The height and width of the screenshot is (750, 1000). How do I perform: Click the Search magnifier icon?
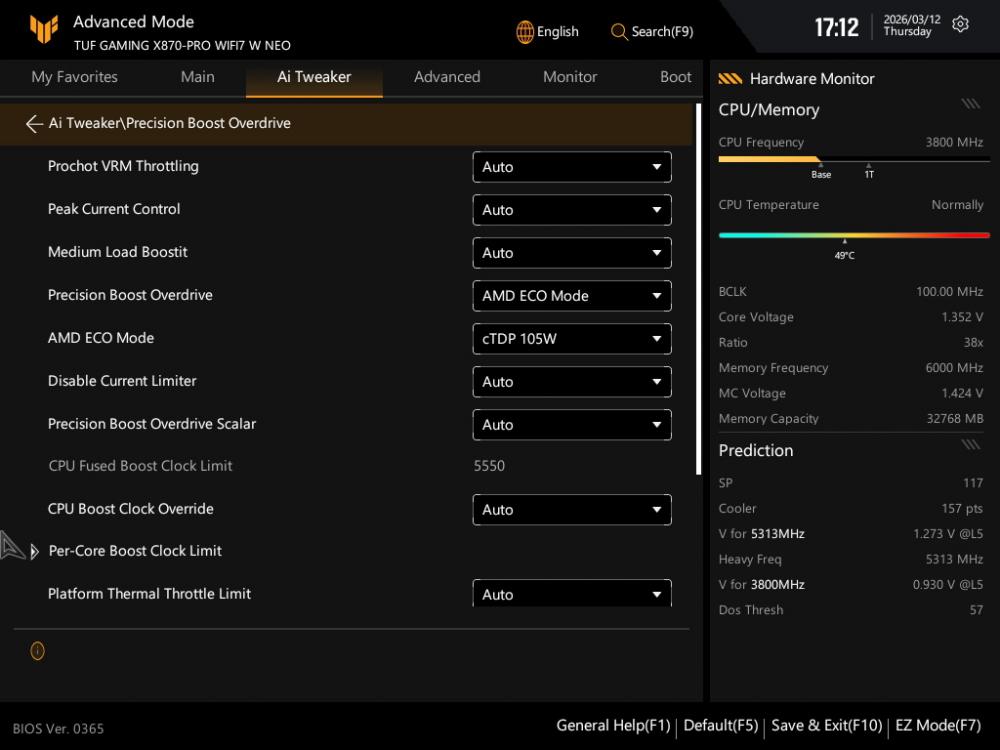[x=619, y=32]
